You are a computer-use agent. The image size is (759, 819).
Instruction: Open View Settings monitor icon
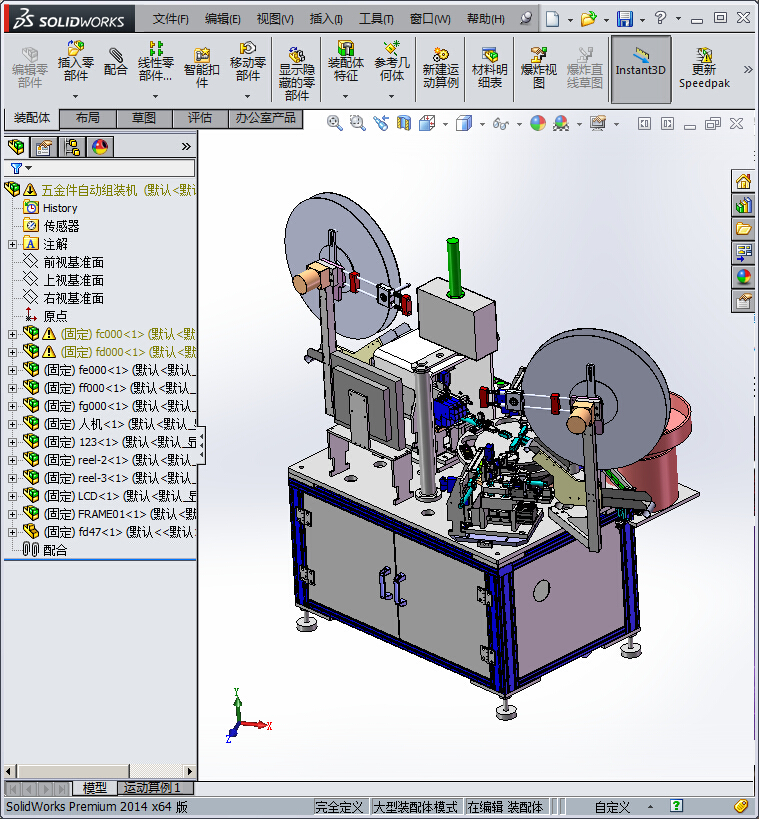click(598, 123)
